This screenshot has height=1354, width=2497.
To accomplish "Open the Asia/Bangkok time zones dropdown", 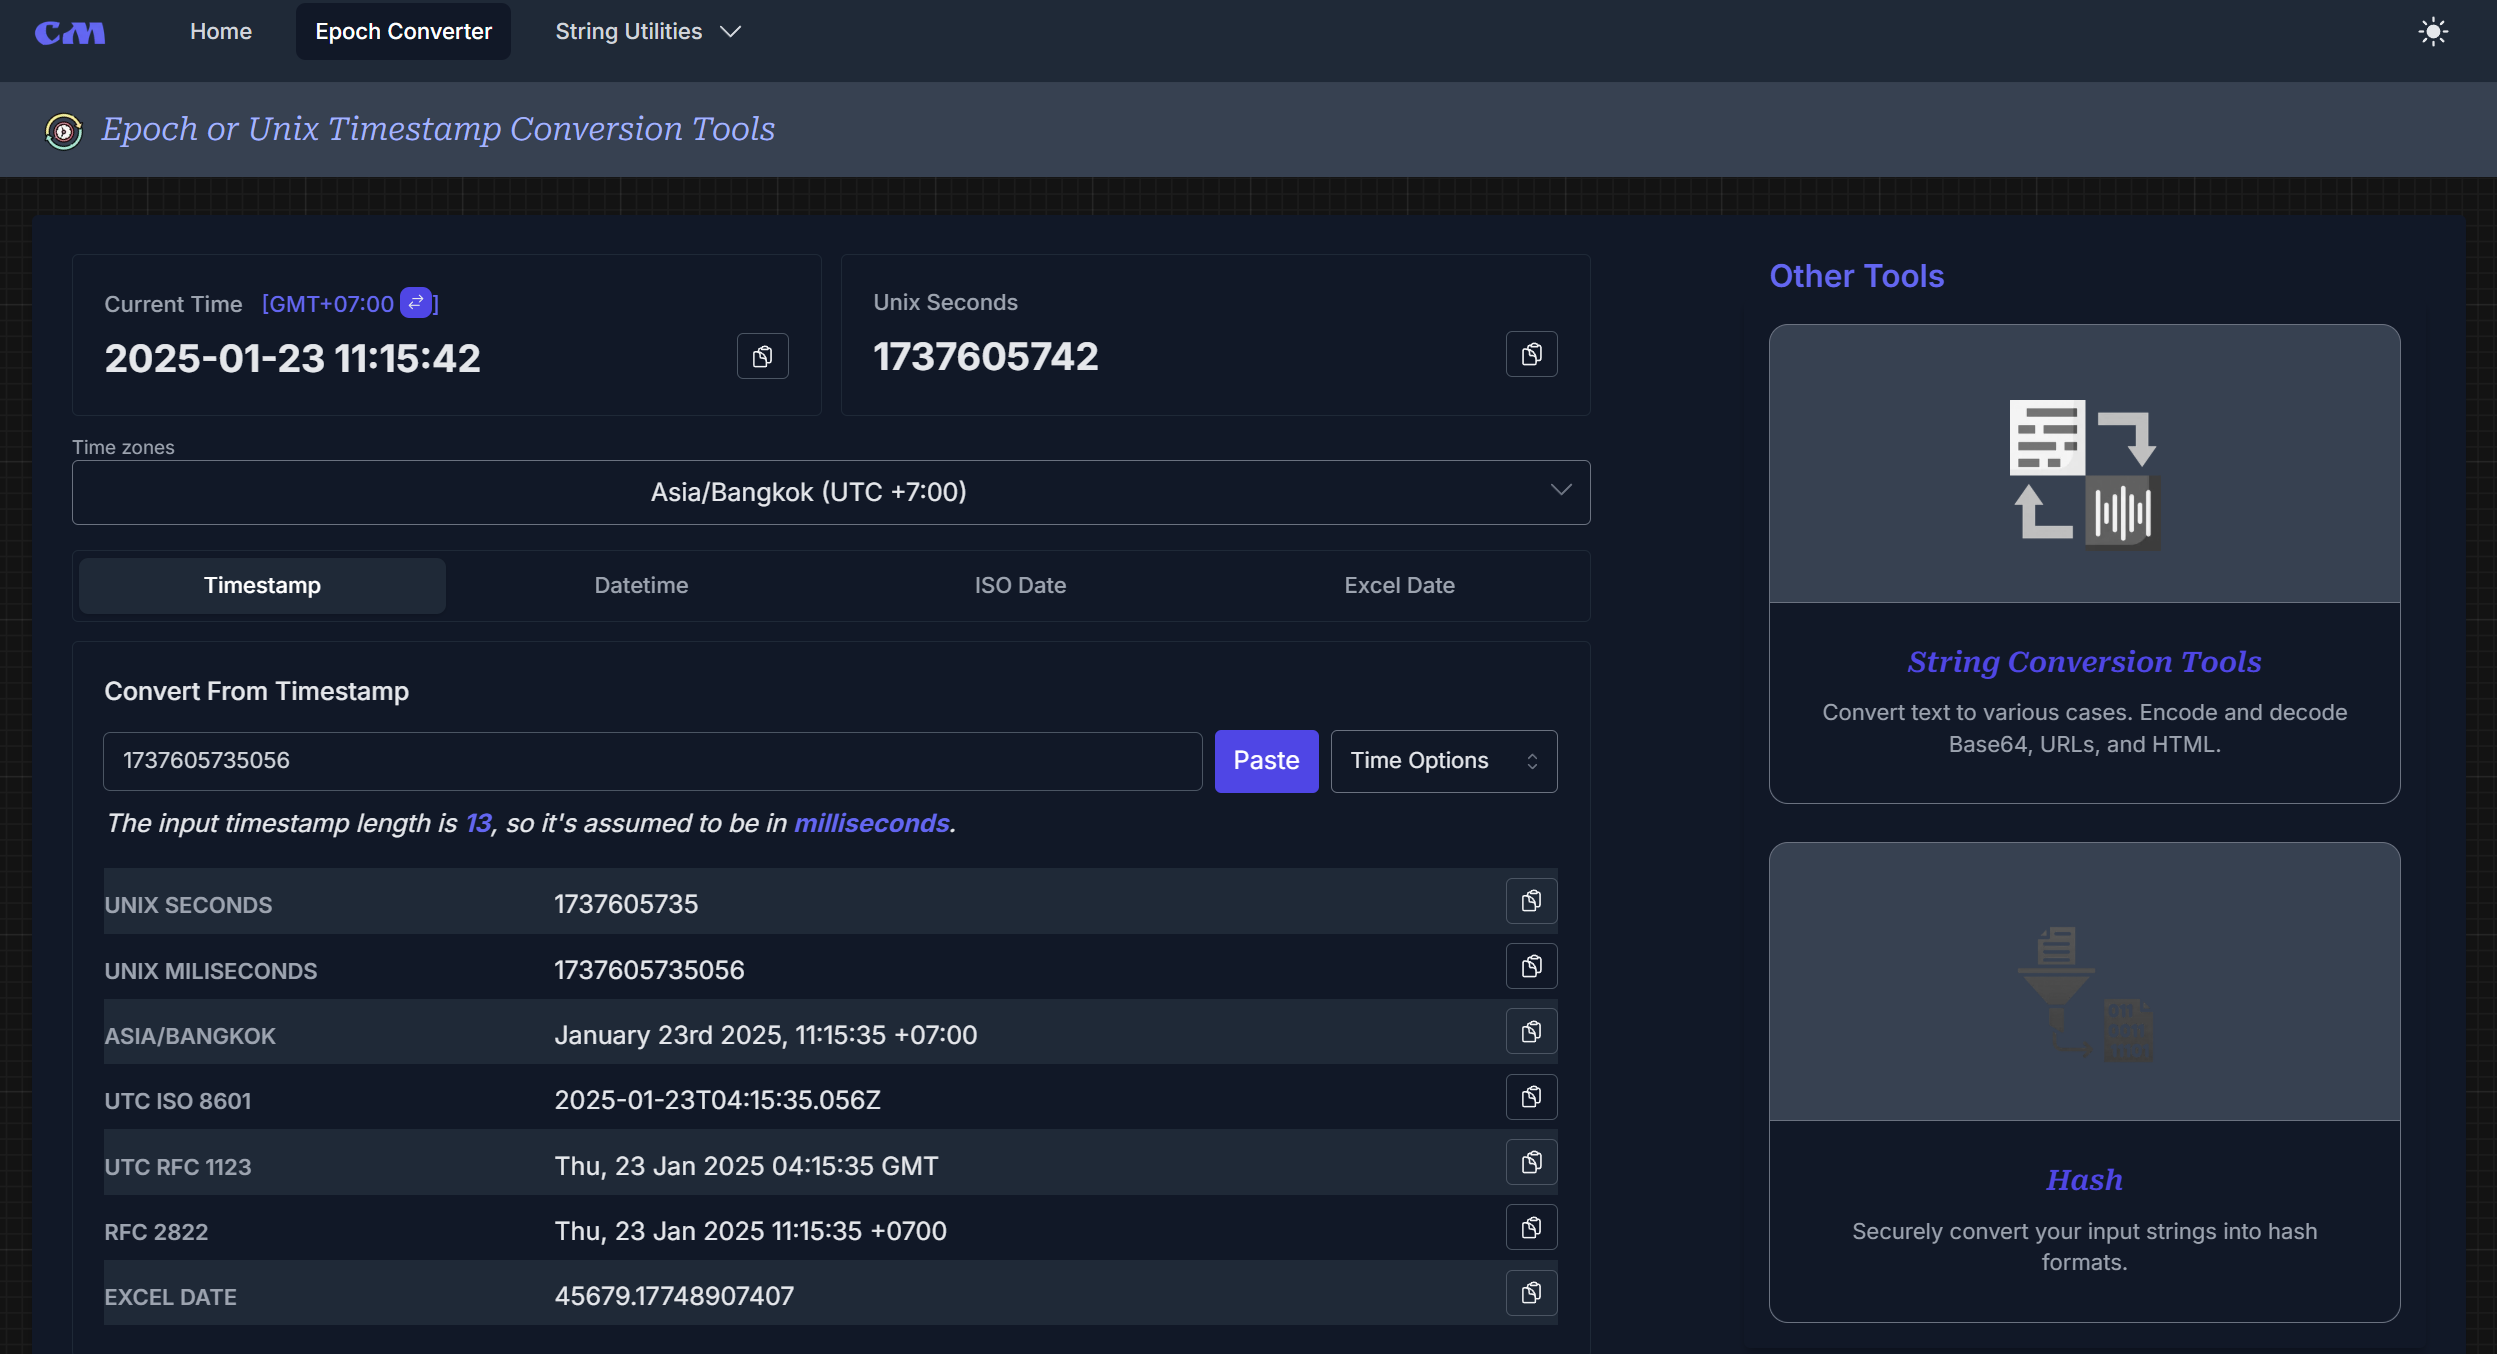I will pyautogui.click(x=831, y=492).
